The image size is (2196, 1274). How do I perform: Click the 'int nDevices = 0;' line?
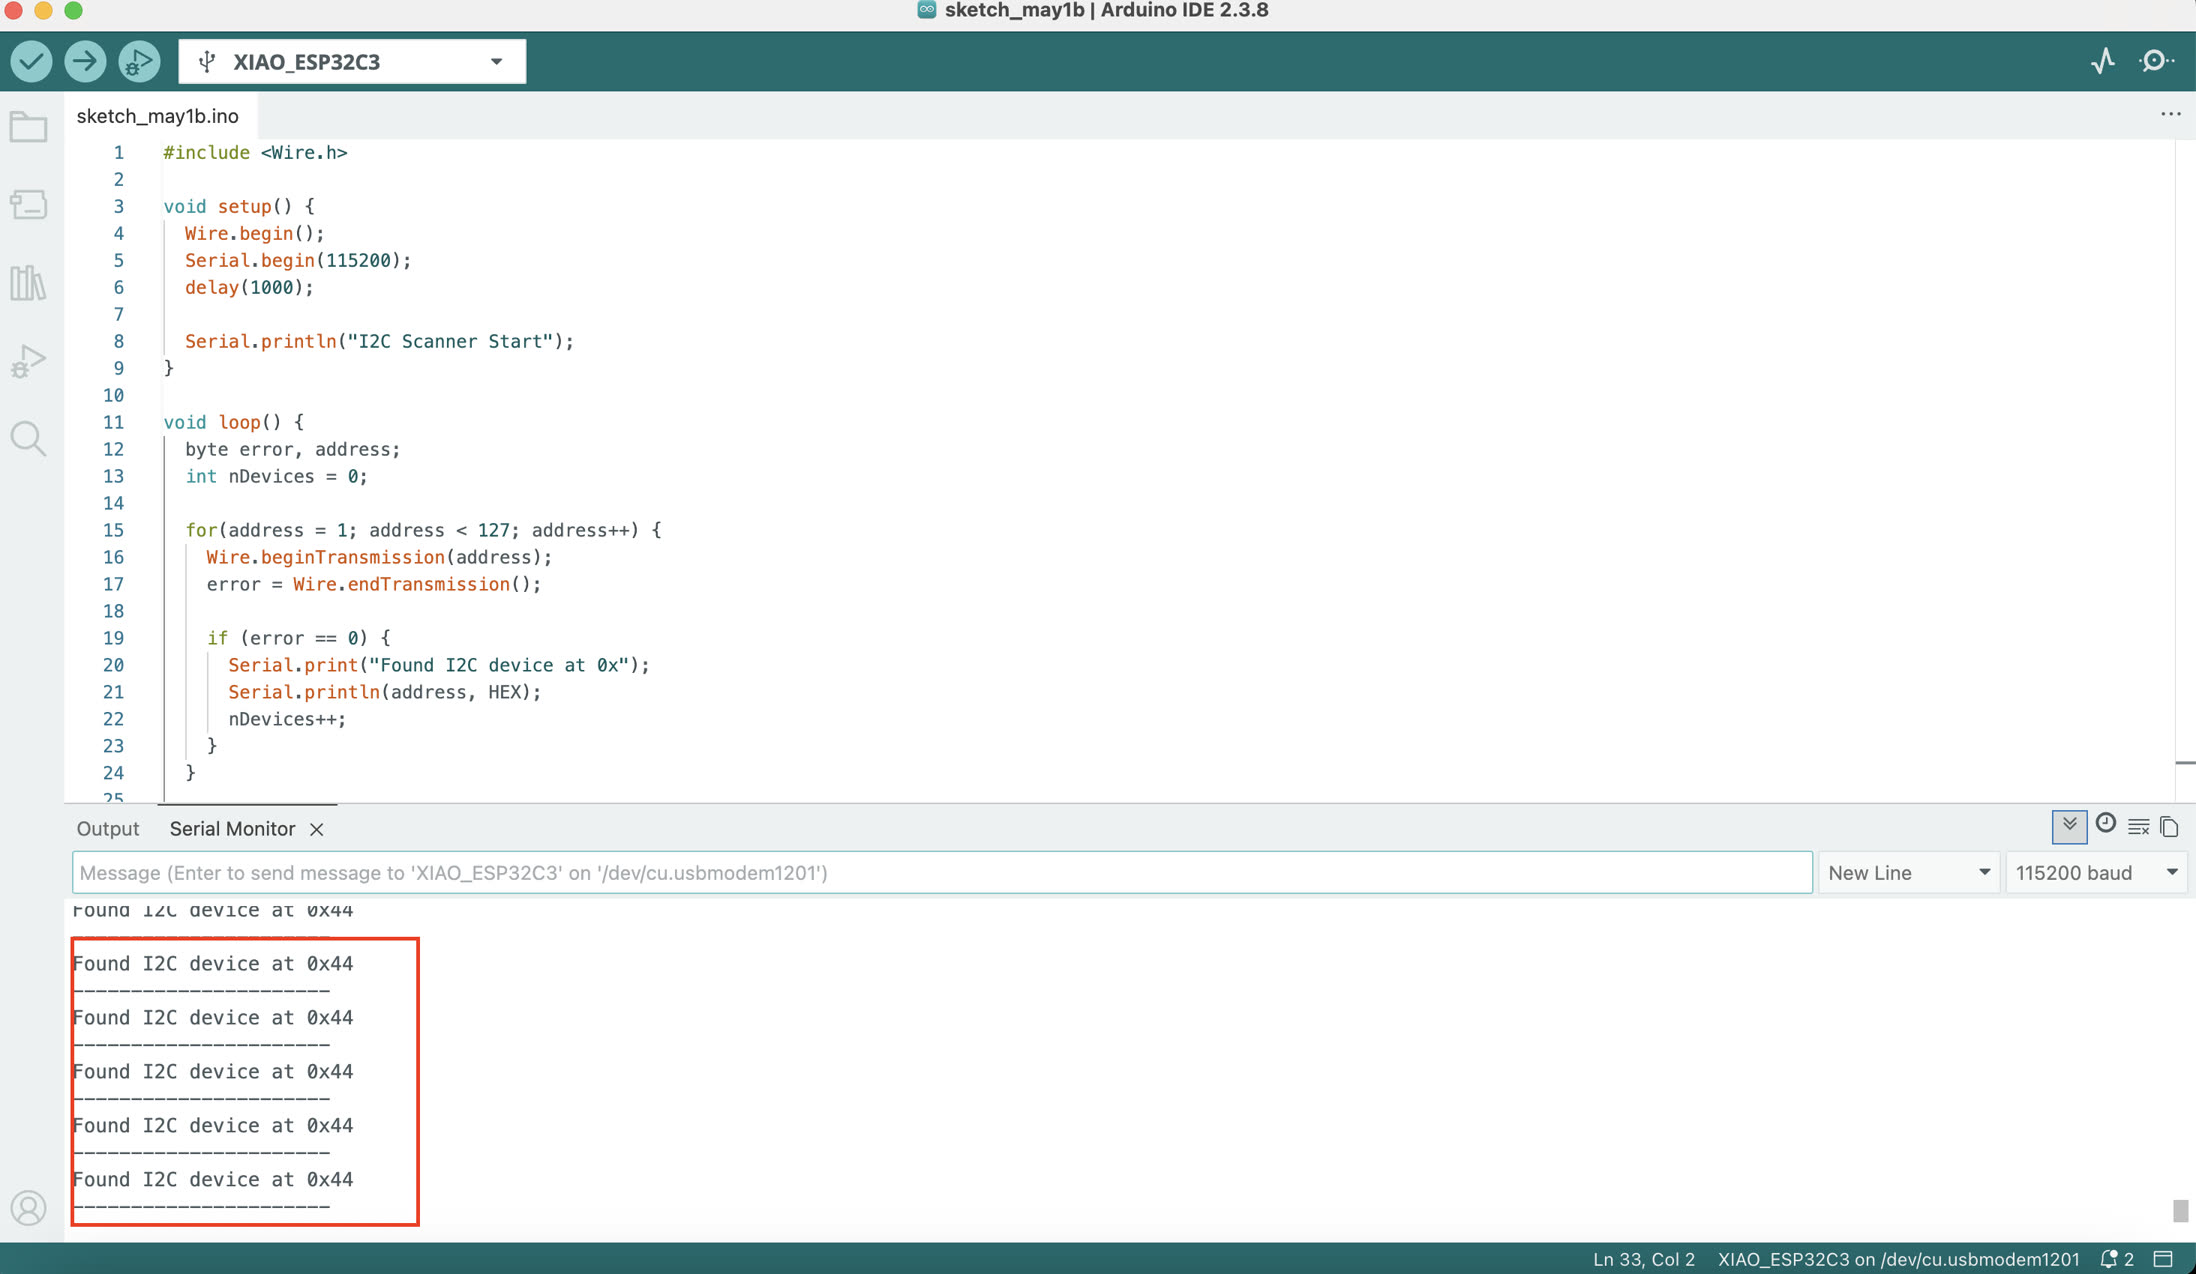(x=276, y=476)
